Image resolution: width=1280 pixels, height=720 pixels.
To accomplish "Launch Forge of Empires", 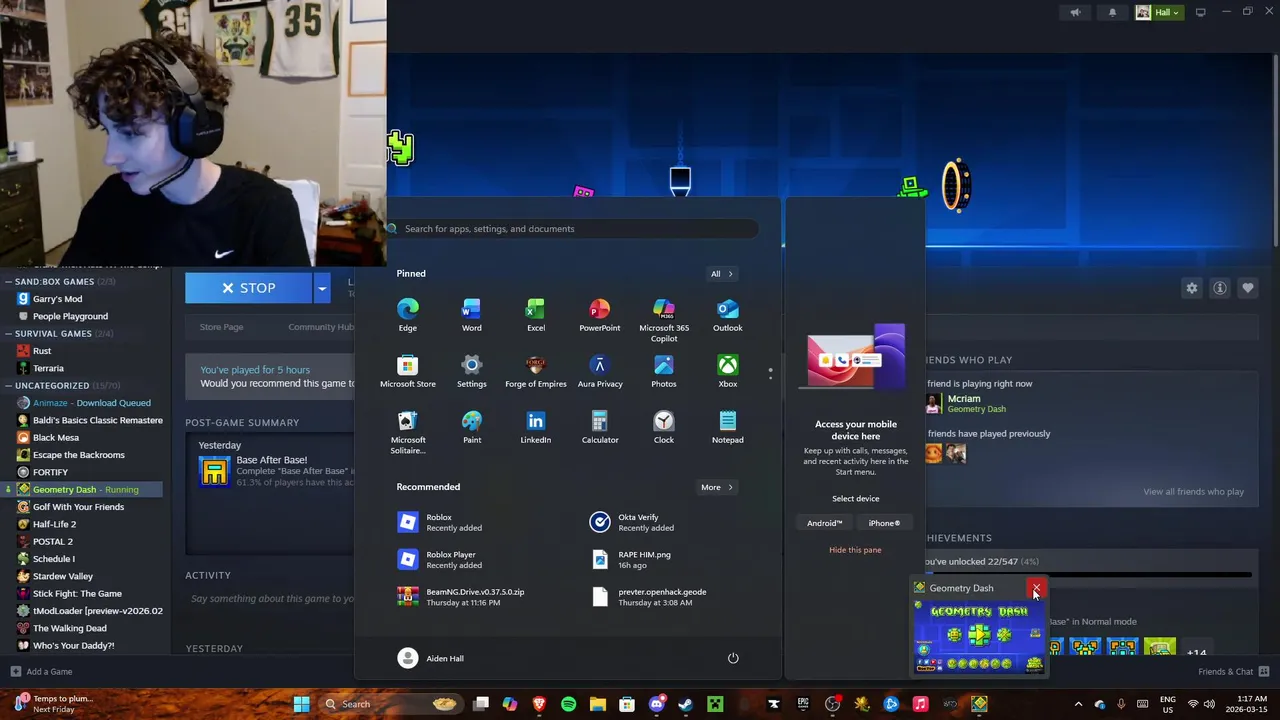I will (x=535, y=371).
